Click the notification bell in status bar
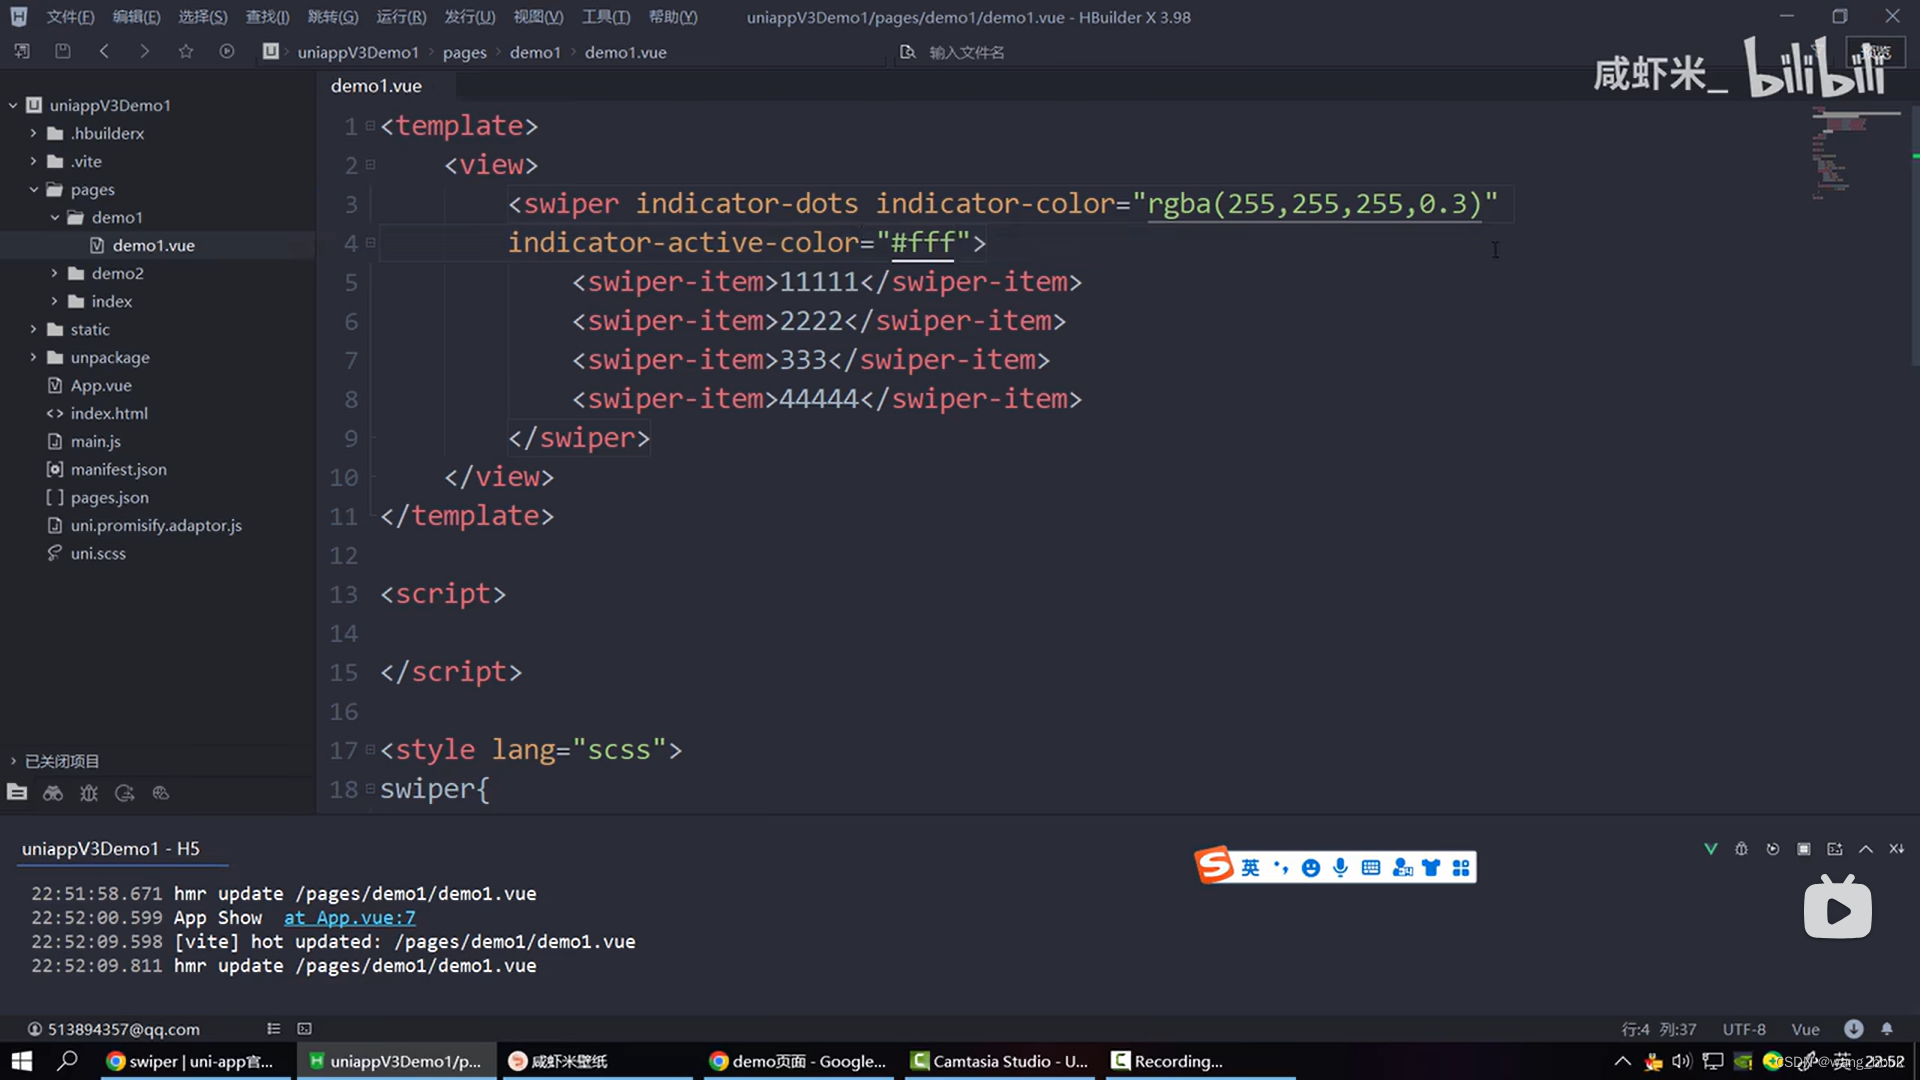The width and height of the screenshot is (1920, 1080). [1887, 1028]
